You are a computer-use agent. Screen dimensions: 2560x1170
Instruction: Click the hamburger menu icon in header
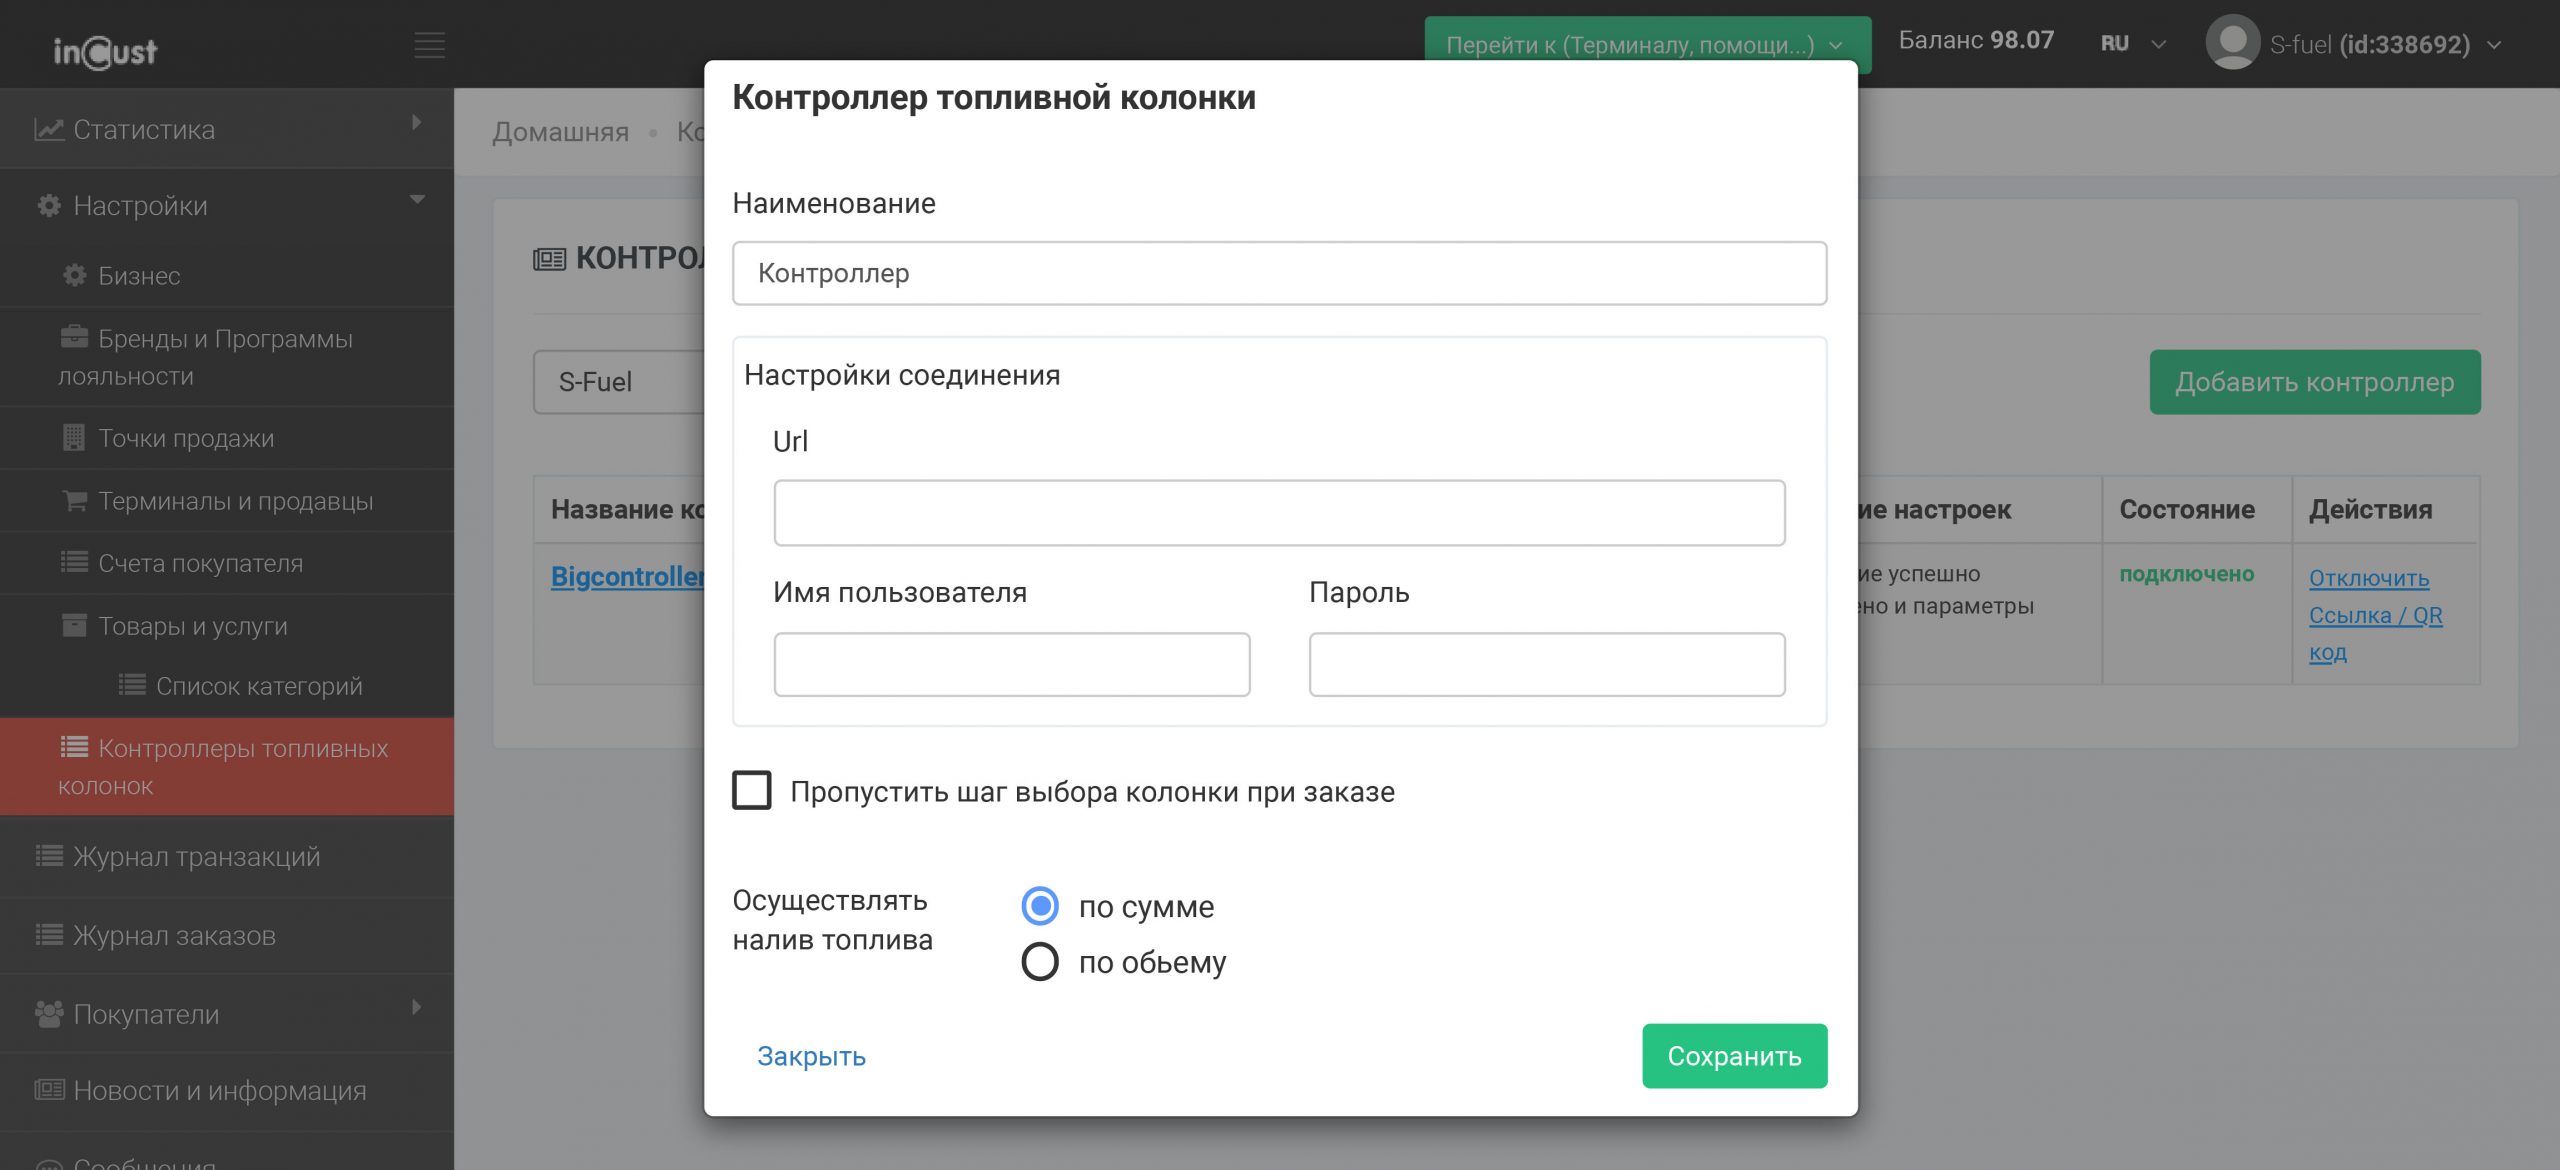tap(429, 45)
